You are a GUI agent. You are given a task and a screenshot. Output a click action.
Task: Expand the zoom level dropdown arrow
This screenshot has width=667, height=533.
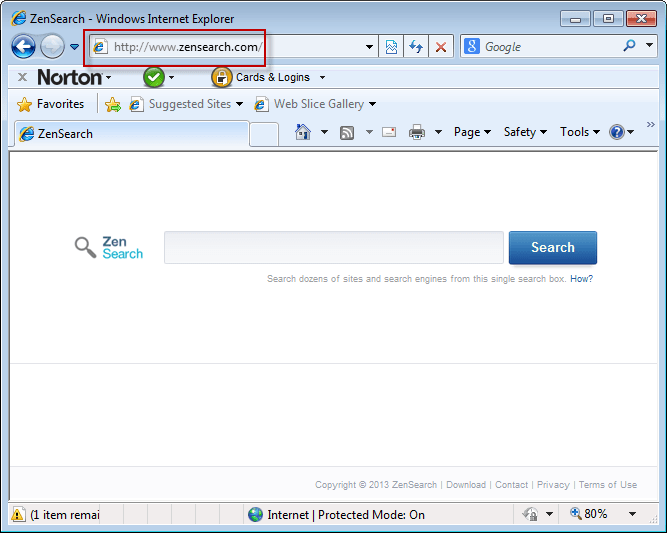tap(633, 514)
